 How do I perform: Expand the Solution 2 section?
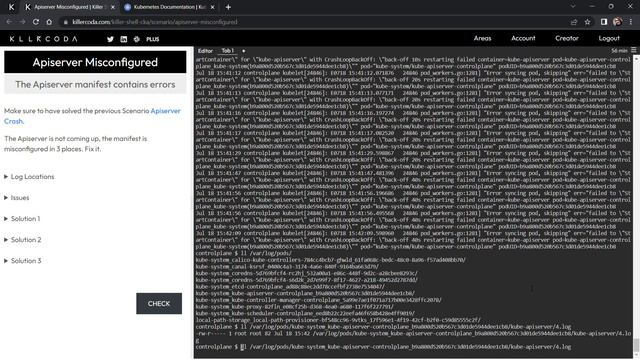coord(23,240)
